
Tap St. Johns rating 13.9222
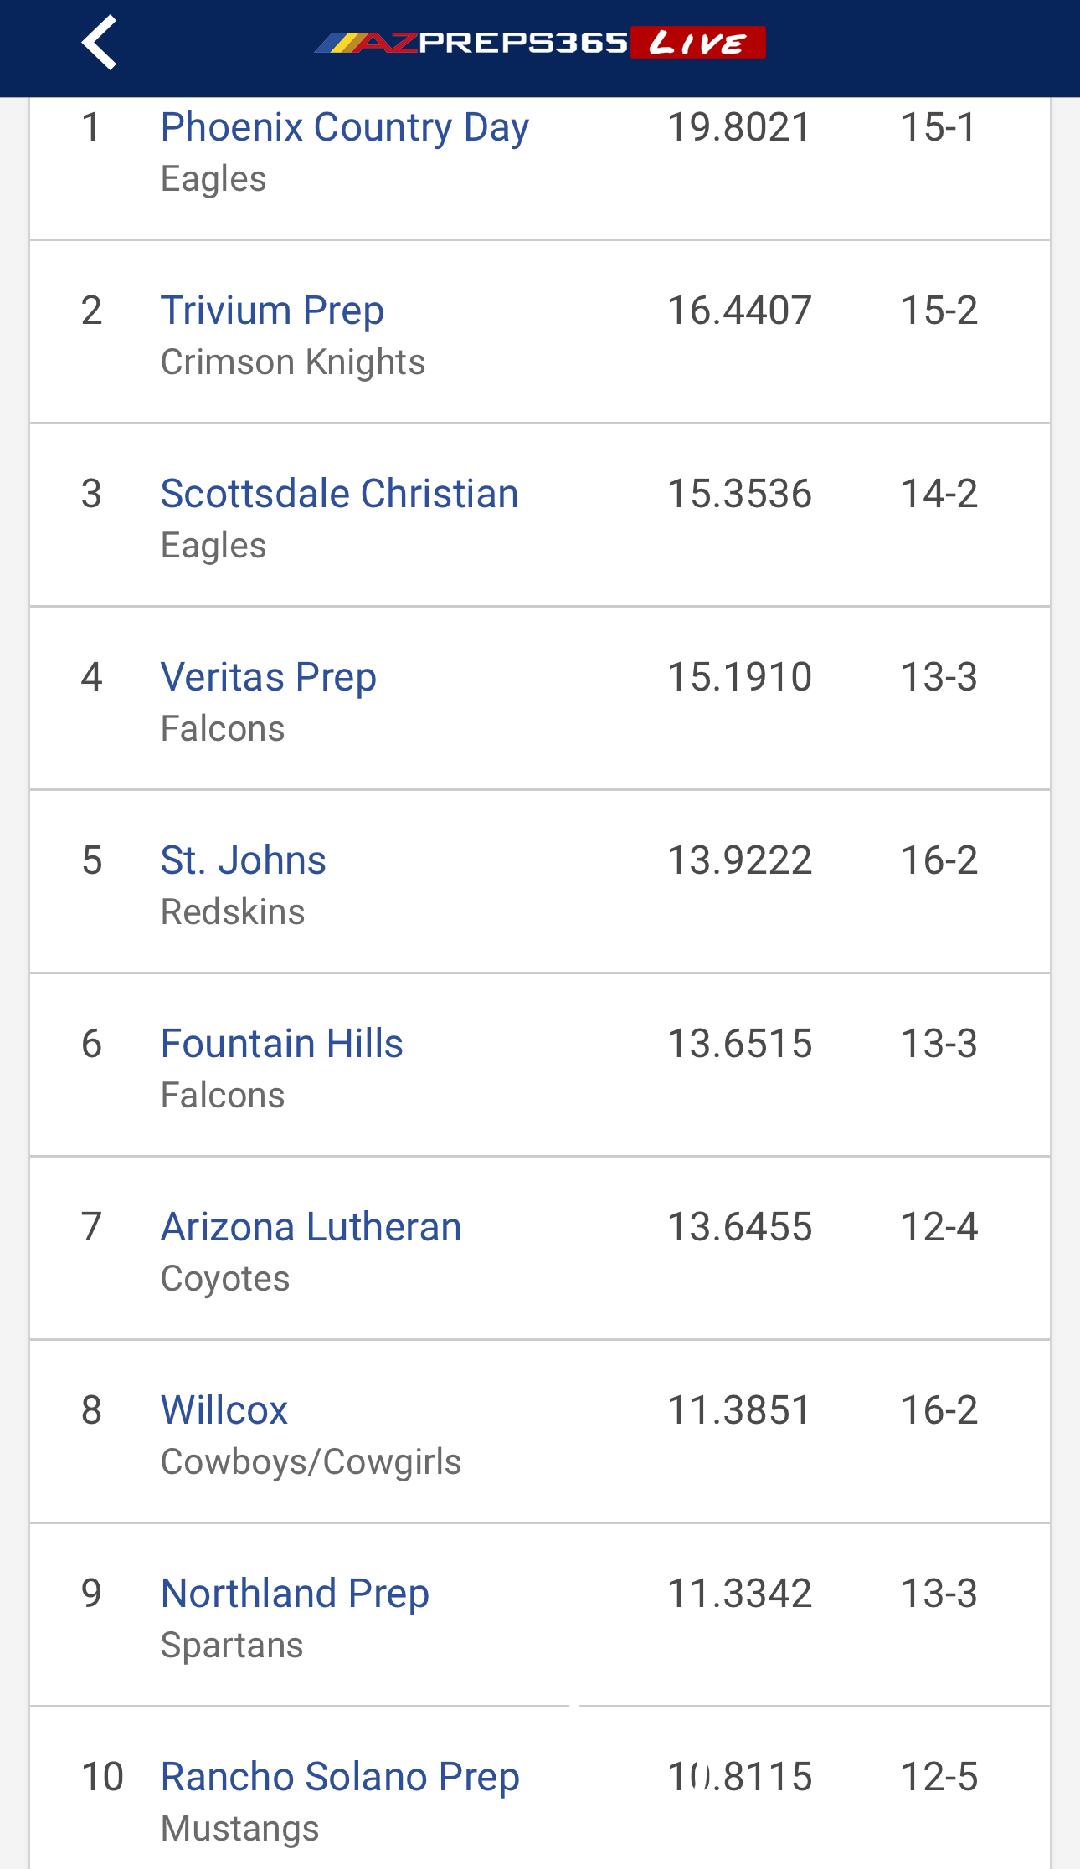(739, 861)
